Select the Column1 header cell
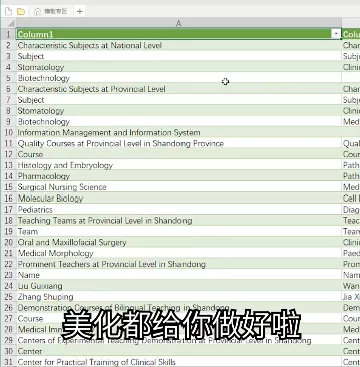360x367 pixels. tap(179, 34)
